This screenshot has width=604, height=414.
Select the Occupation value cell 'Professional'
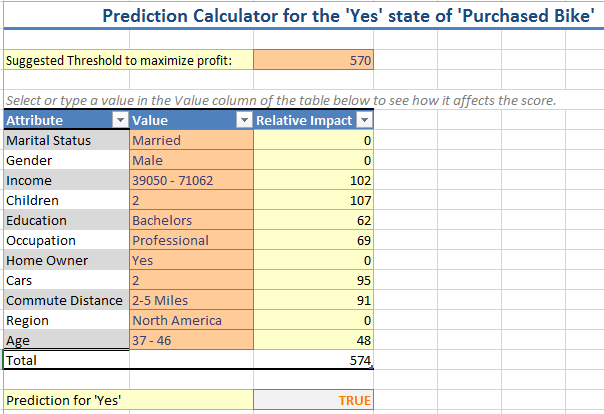pos(191,240)
